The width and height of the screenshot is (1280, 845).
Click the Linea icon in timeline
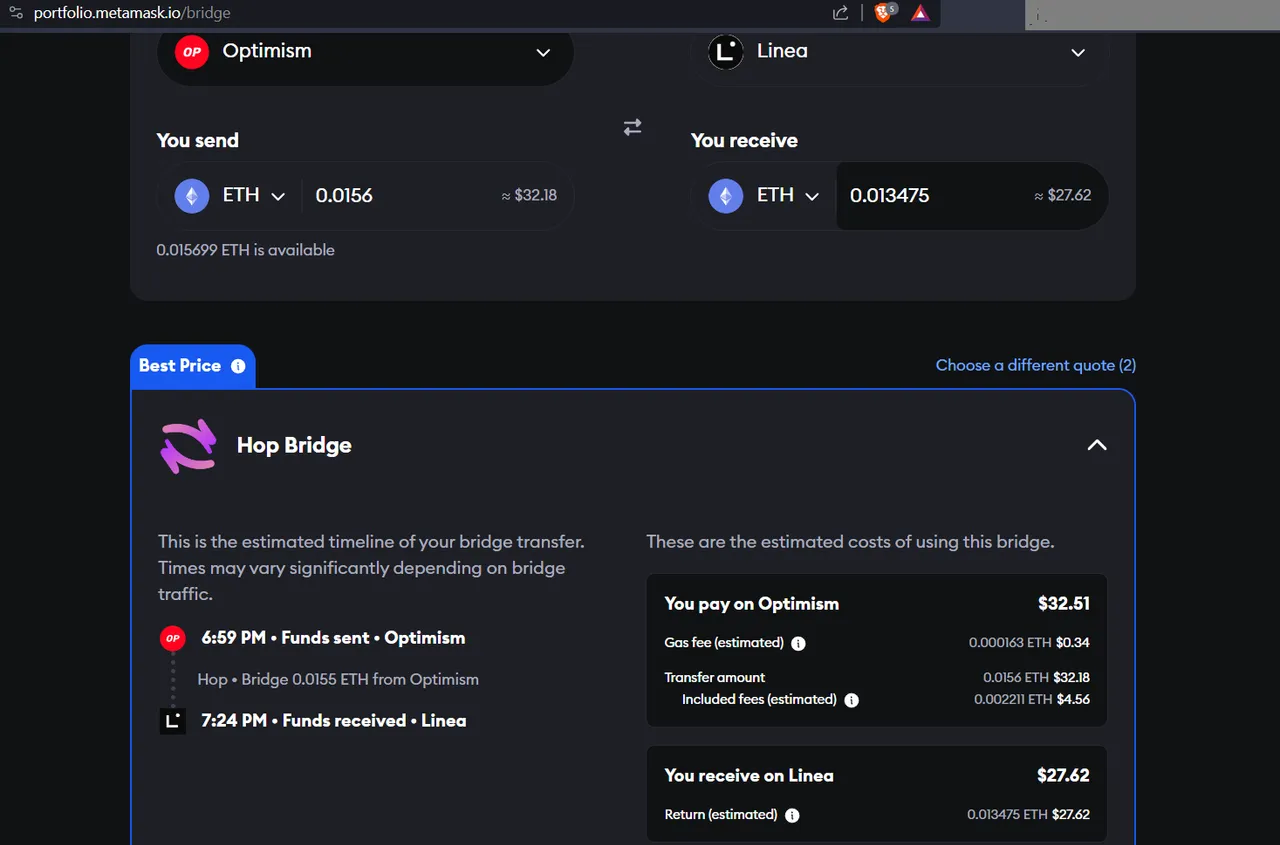[x=173, y=721]
